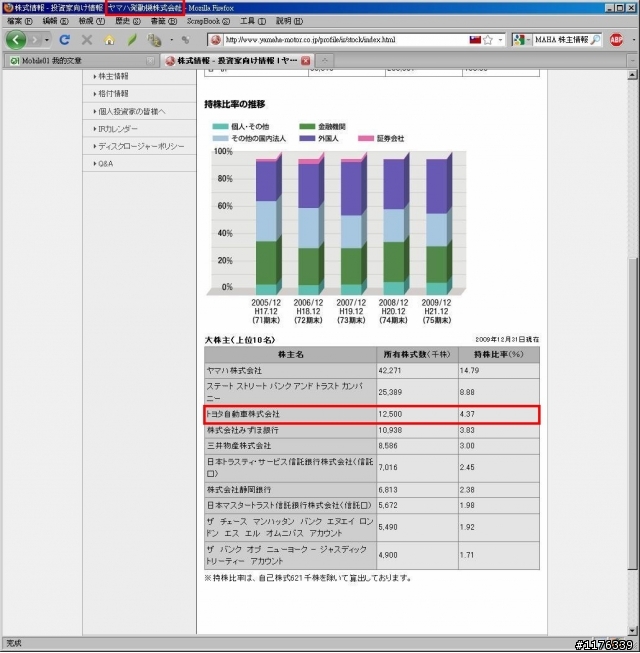Viewport: 640px width, 653px height.
Task: Click the forward navigation arrow
Action: point(35,40)
